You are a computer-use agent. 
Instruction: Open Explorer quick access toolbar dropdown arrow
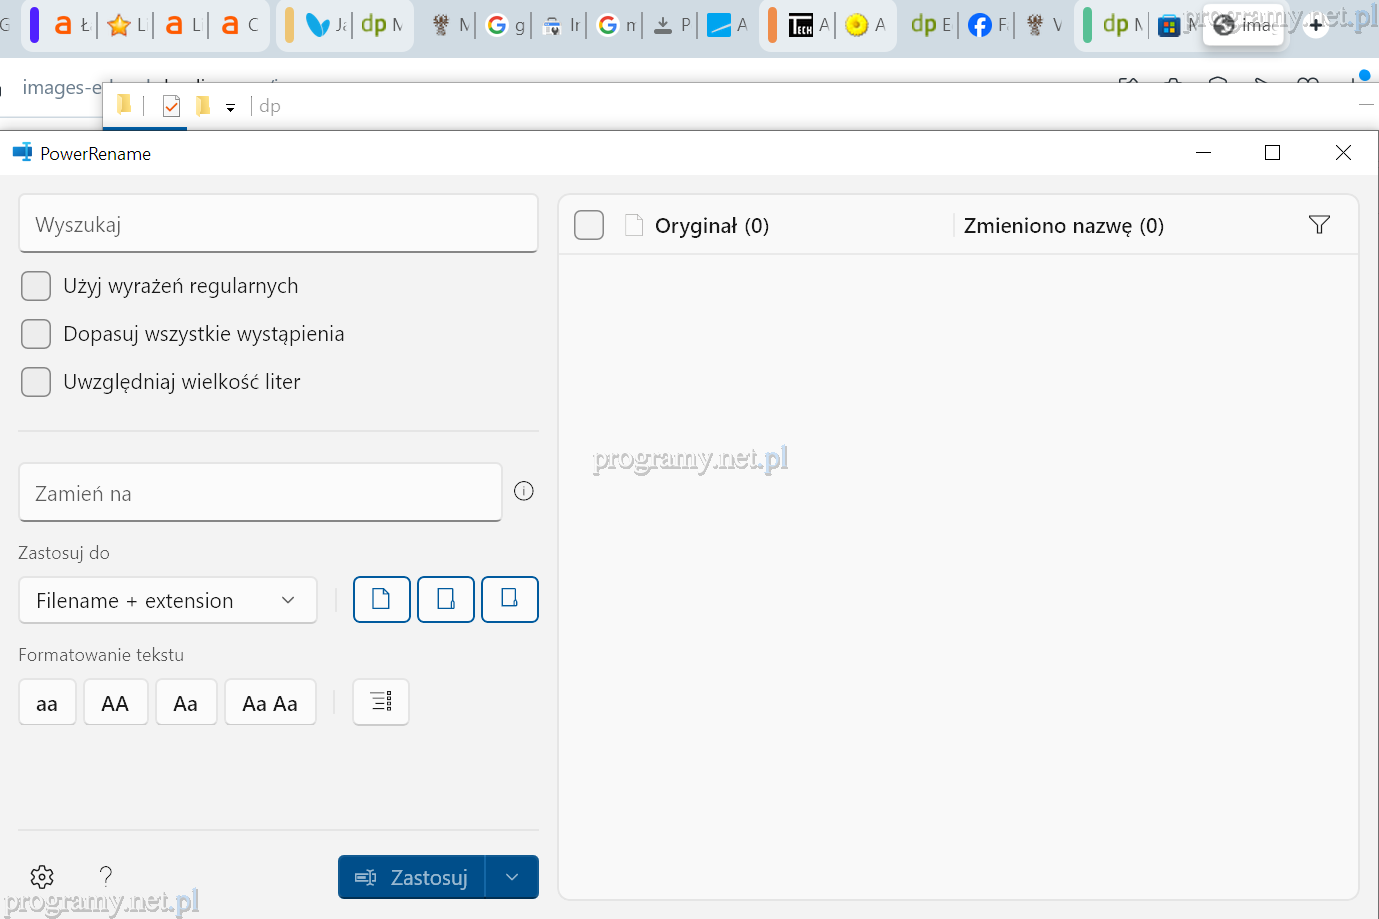pos(230,107)
